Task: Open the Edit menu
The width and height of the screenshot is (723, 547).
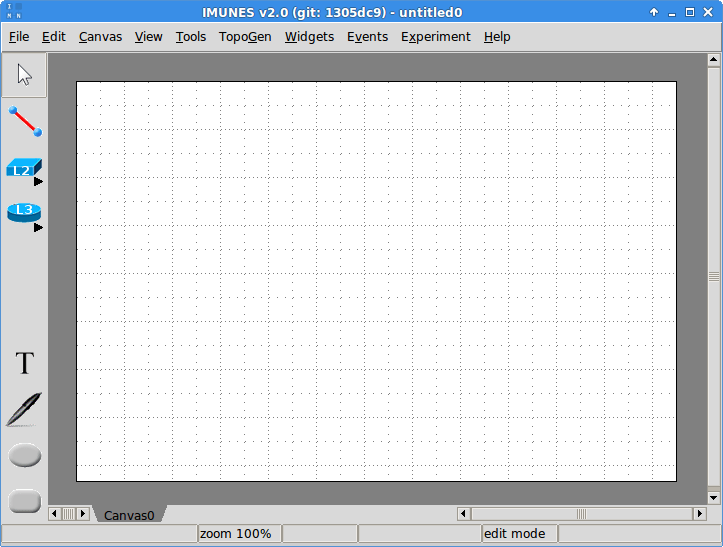Action: (x=53, y=37)
